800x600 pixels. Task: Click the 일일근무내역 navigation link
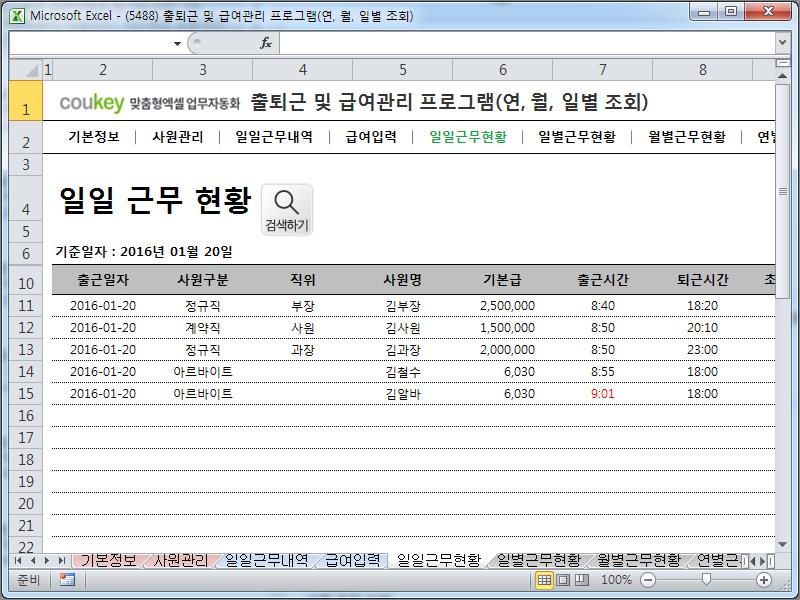[x=274, y=137]
